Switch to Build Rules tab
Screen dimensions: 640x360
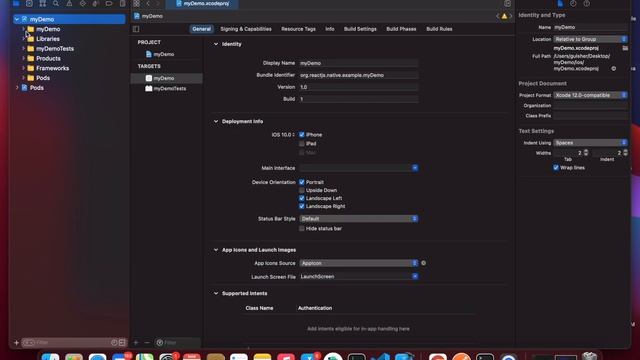tap(439, 29)
